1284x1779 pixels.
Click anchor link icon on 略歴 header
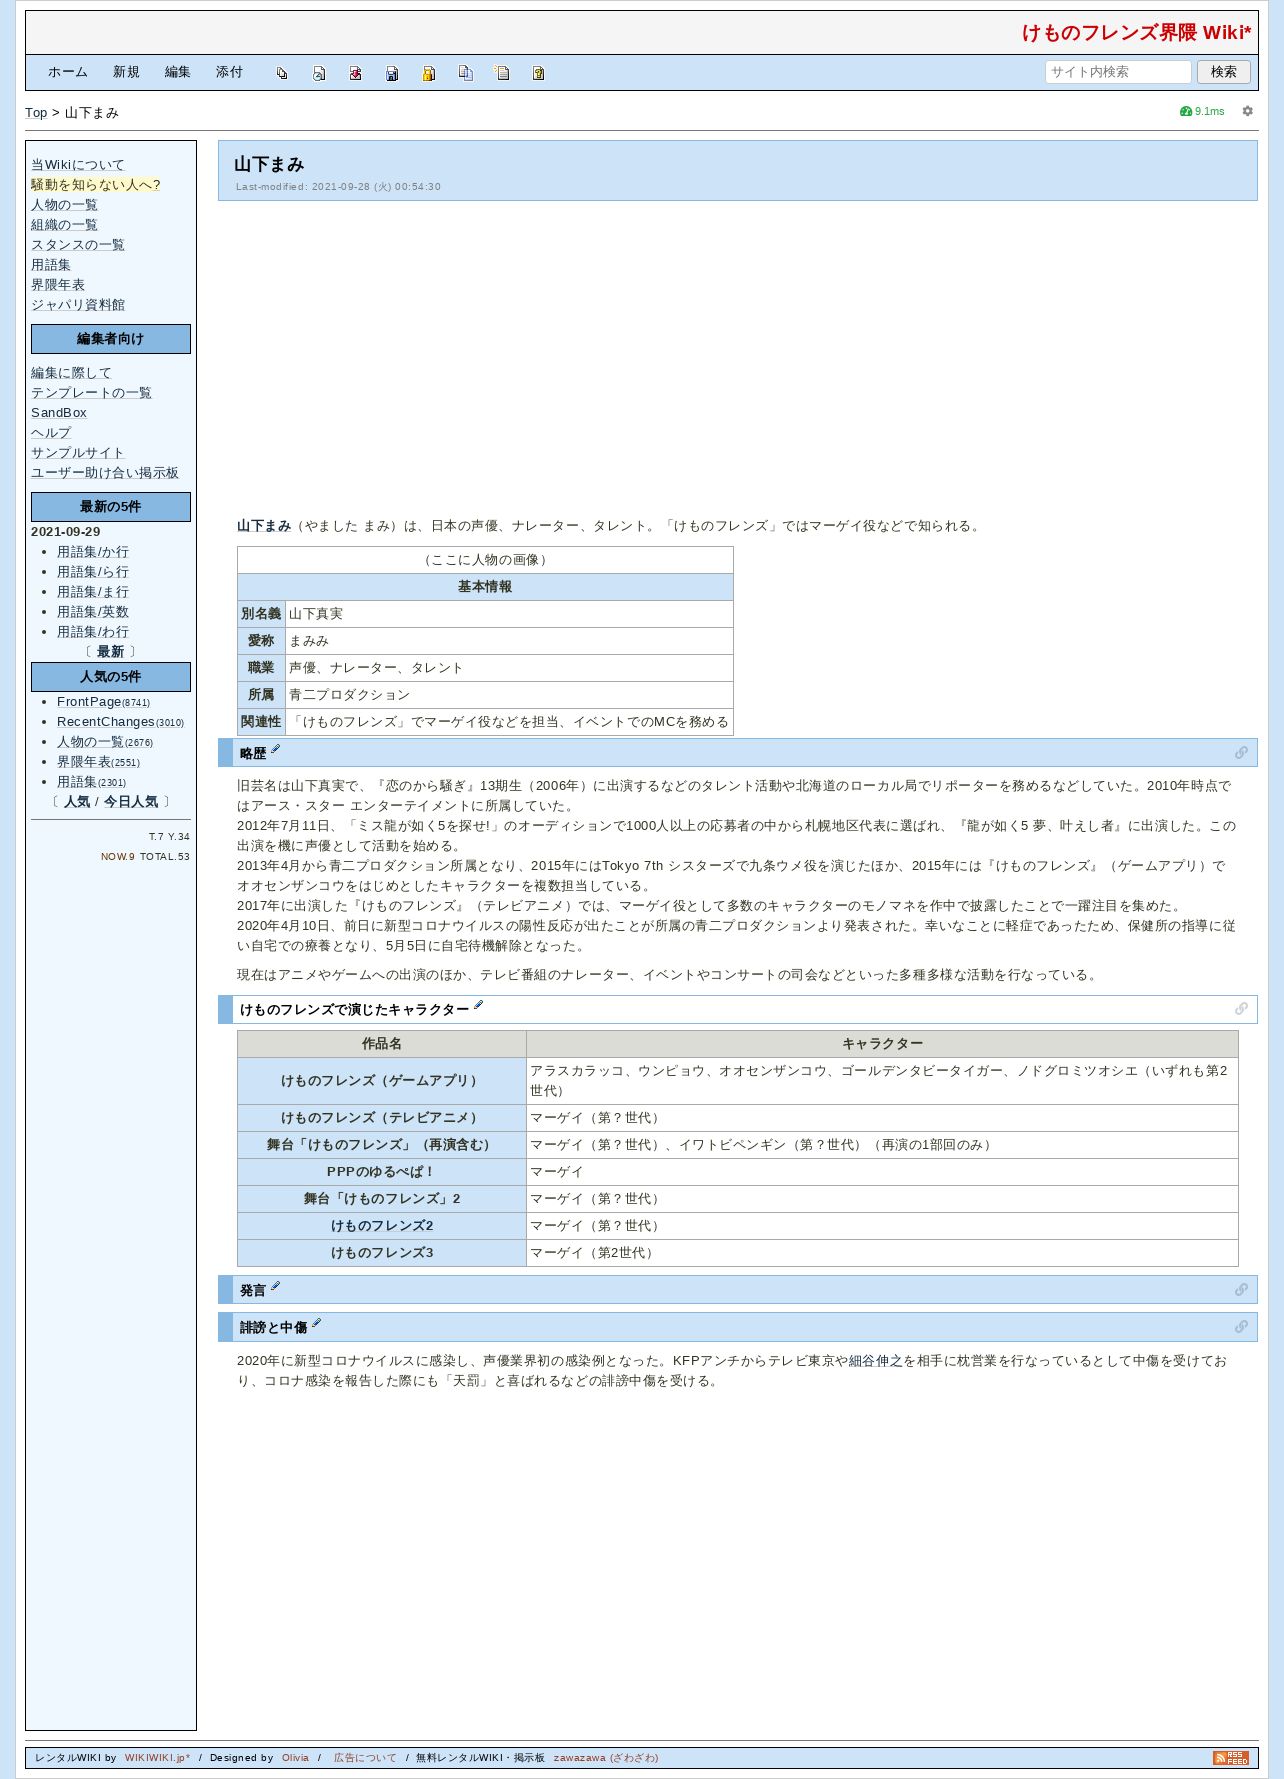pos(1241,753)
